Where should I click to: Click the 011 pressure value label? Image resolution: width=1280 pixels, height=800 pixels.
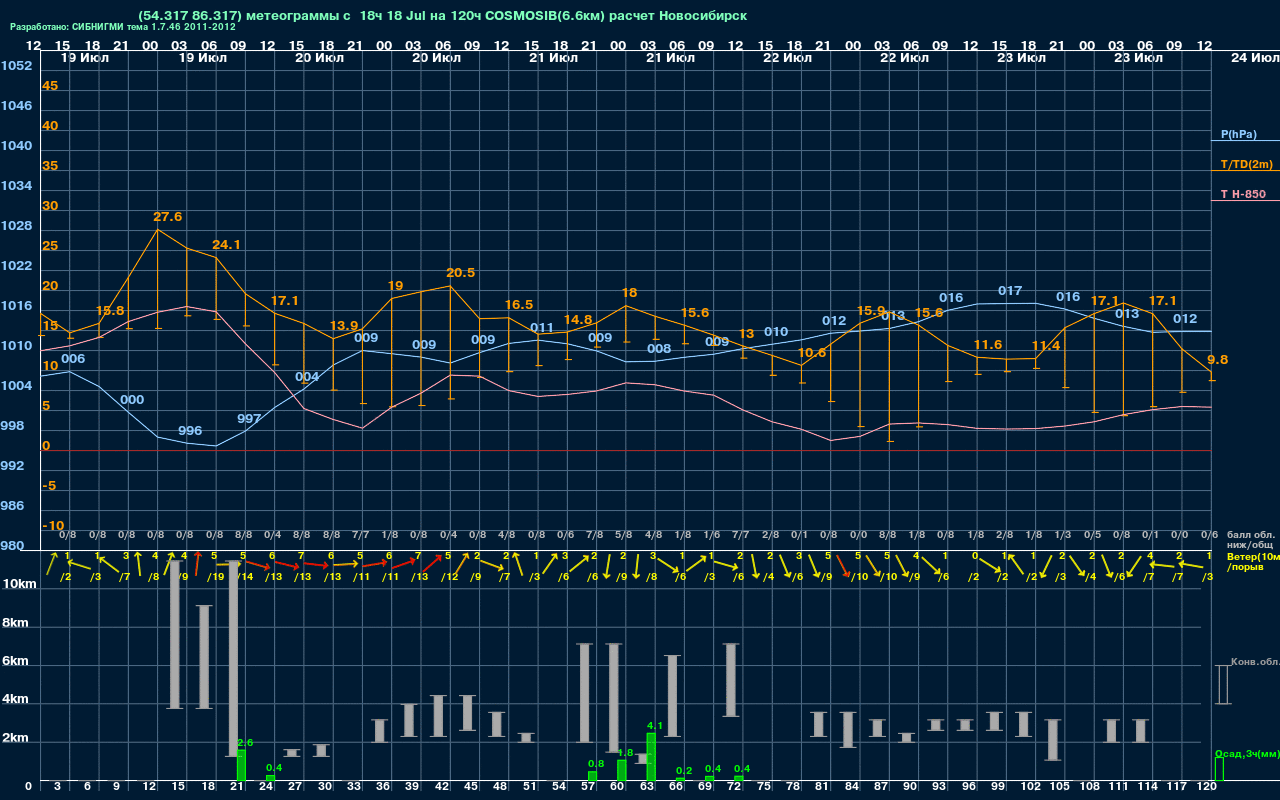542,328
